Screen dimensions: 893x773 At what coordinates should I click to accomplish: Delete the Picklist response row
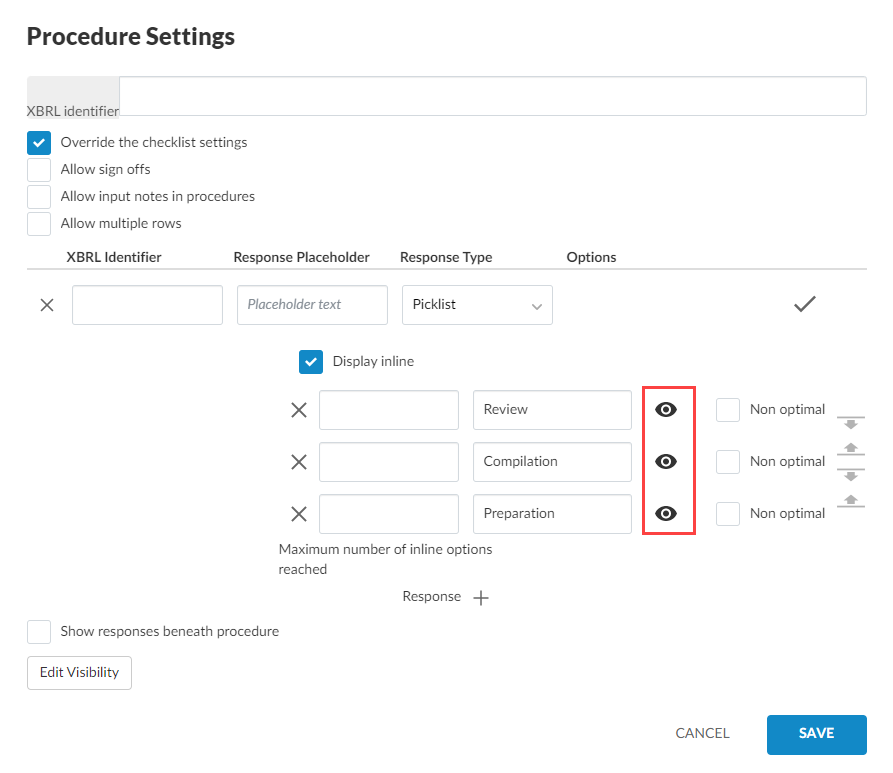(47, 305)
